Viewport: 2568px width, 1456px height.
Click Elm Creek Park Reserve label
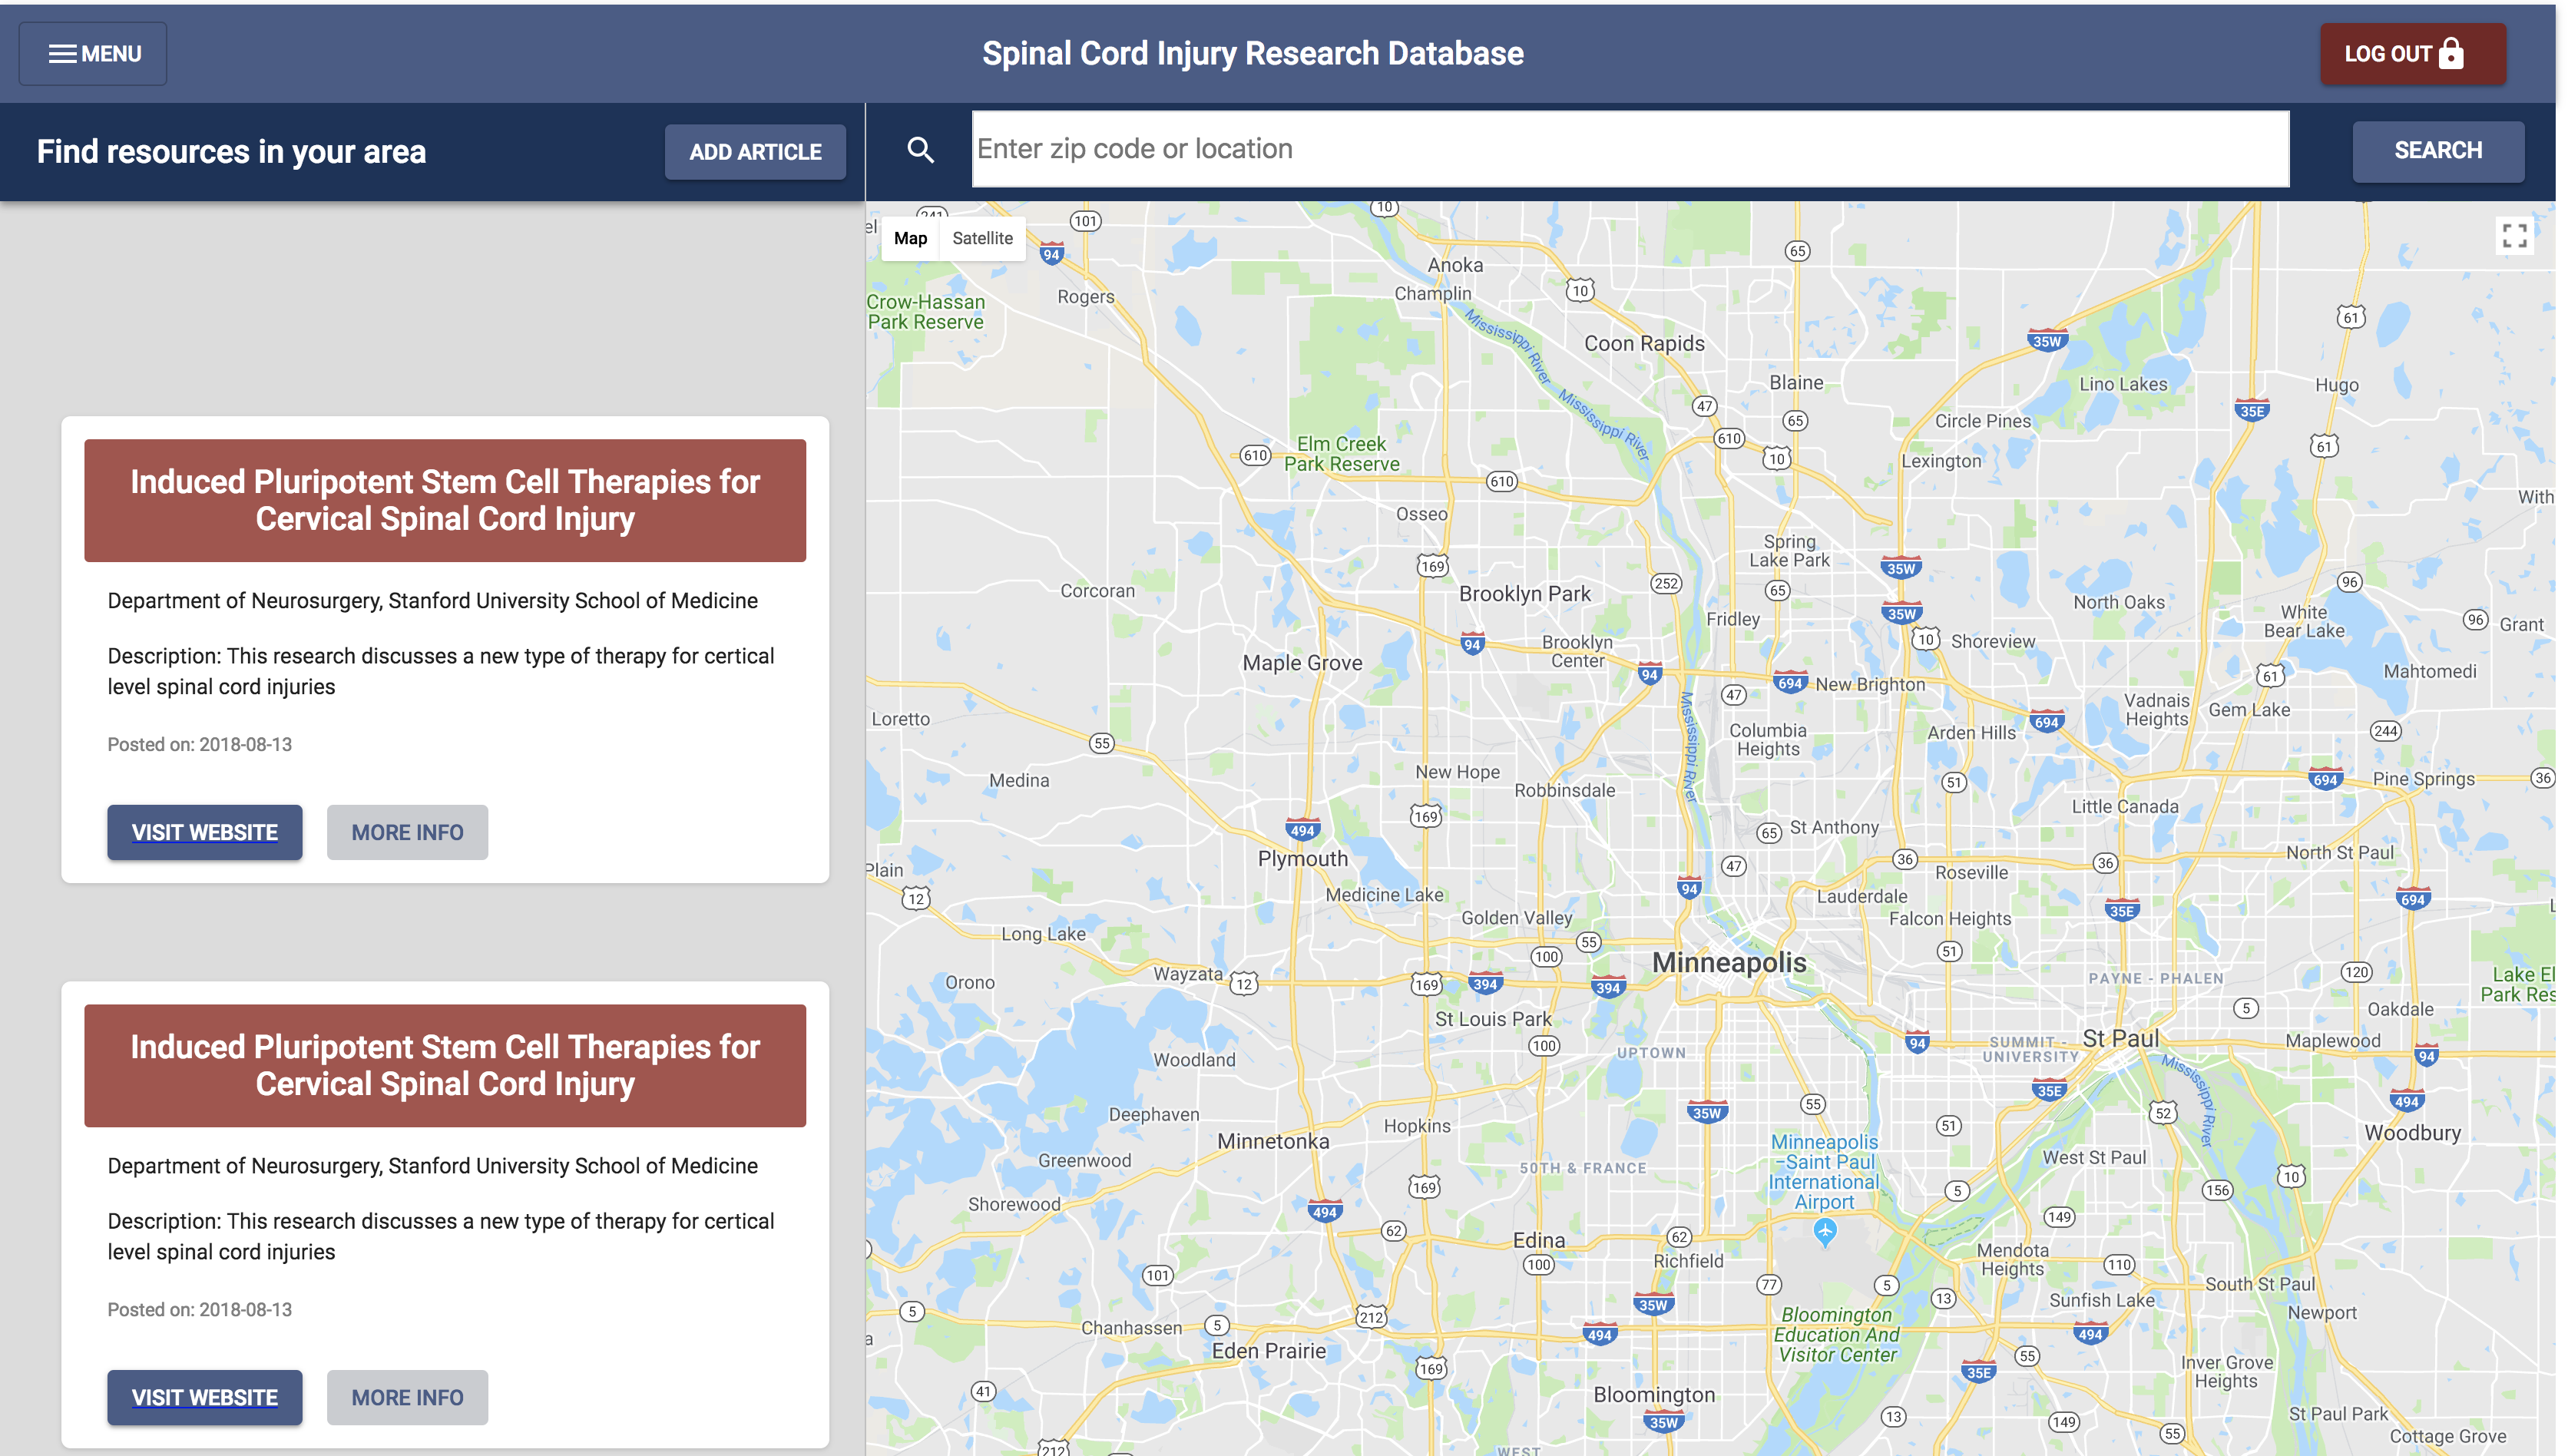click(x=1341, y=453)
